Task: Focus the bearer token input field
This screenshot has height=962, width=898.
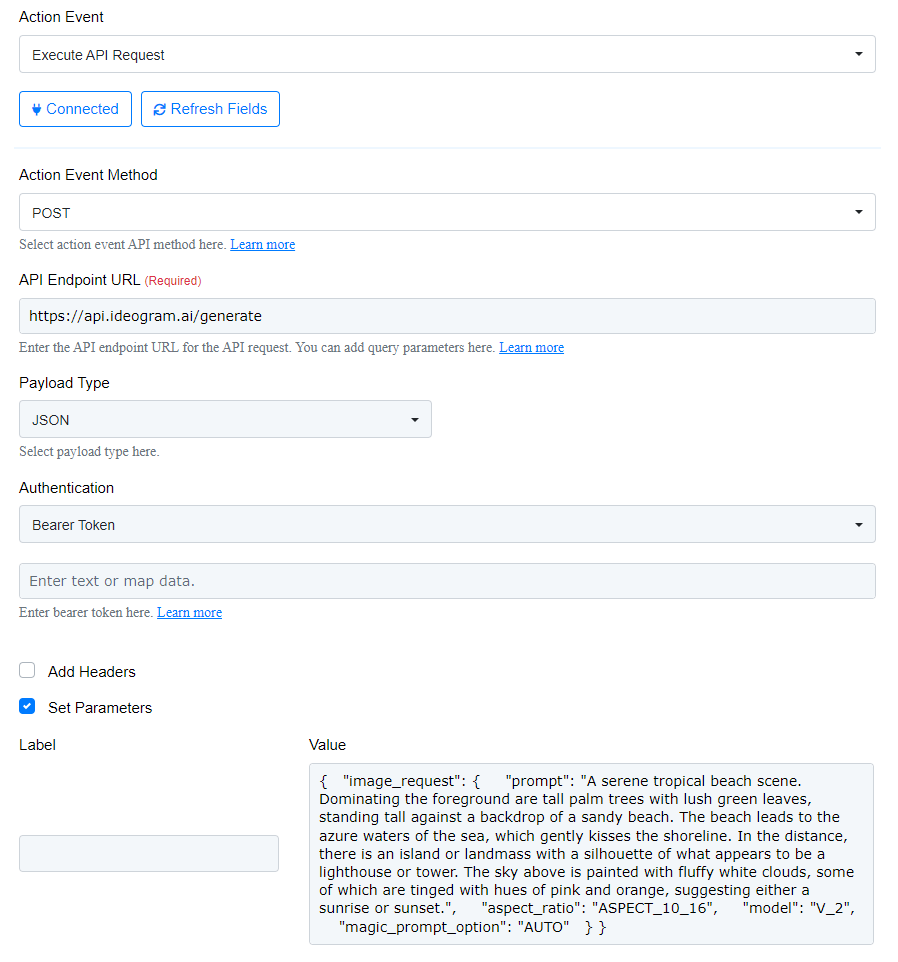Action: coord(447,581)
